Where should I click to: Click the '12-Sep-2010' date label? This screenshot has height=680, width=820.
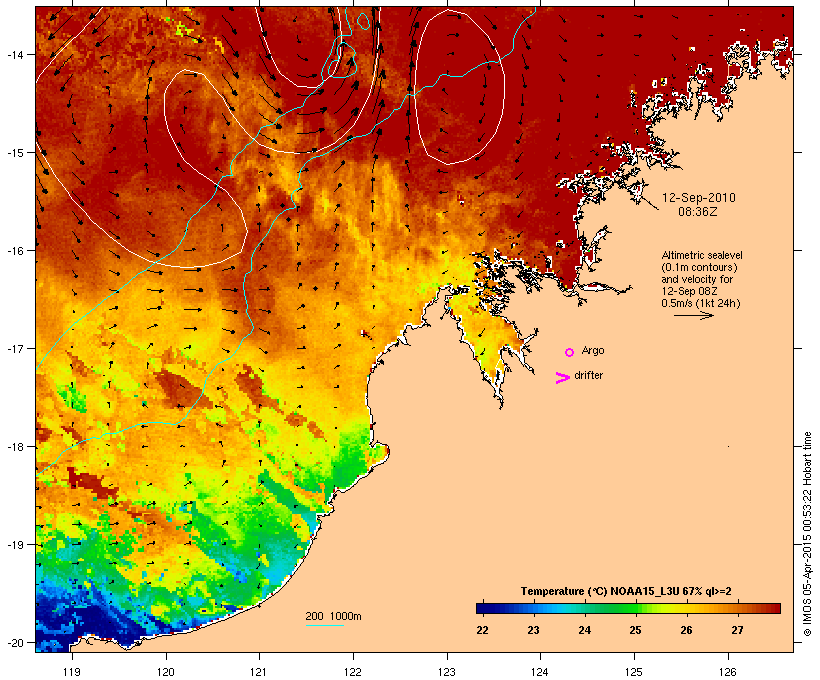coord(699,198)
